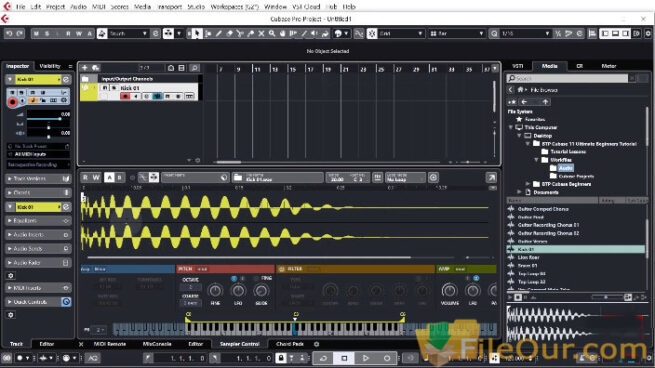This screenshot has width=655, height=368.
Task: Toggle the sampler A comparison button
Action: [x=109, y=178]
